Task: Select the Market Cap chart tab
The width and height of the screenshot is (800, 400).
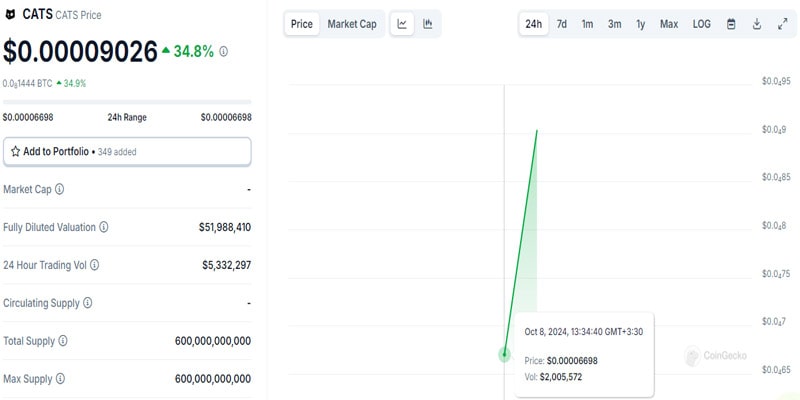Action: (x=352, y=24)
